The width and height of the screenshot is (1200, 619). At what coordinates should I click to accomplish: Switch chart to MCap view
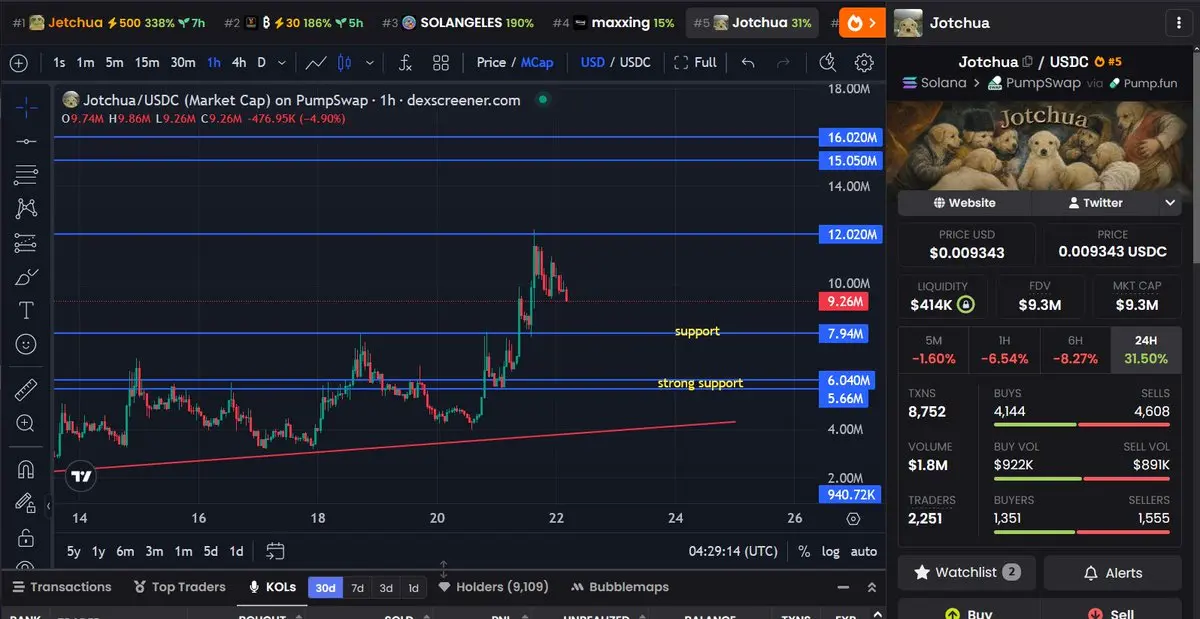(x=537, y=62)
